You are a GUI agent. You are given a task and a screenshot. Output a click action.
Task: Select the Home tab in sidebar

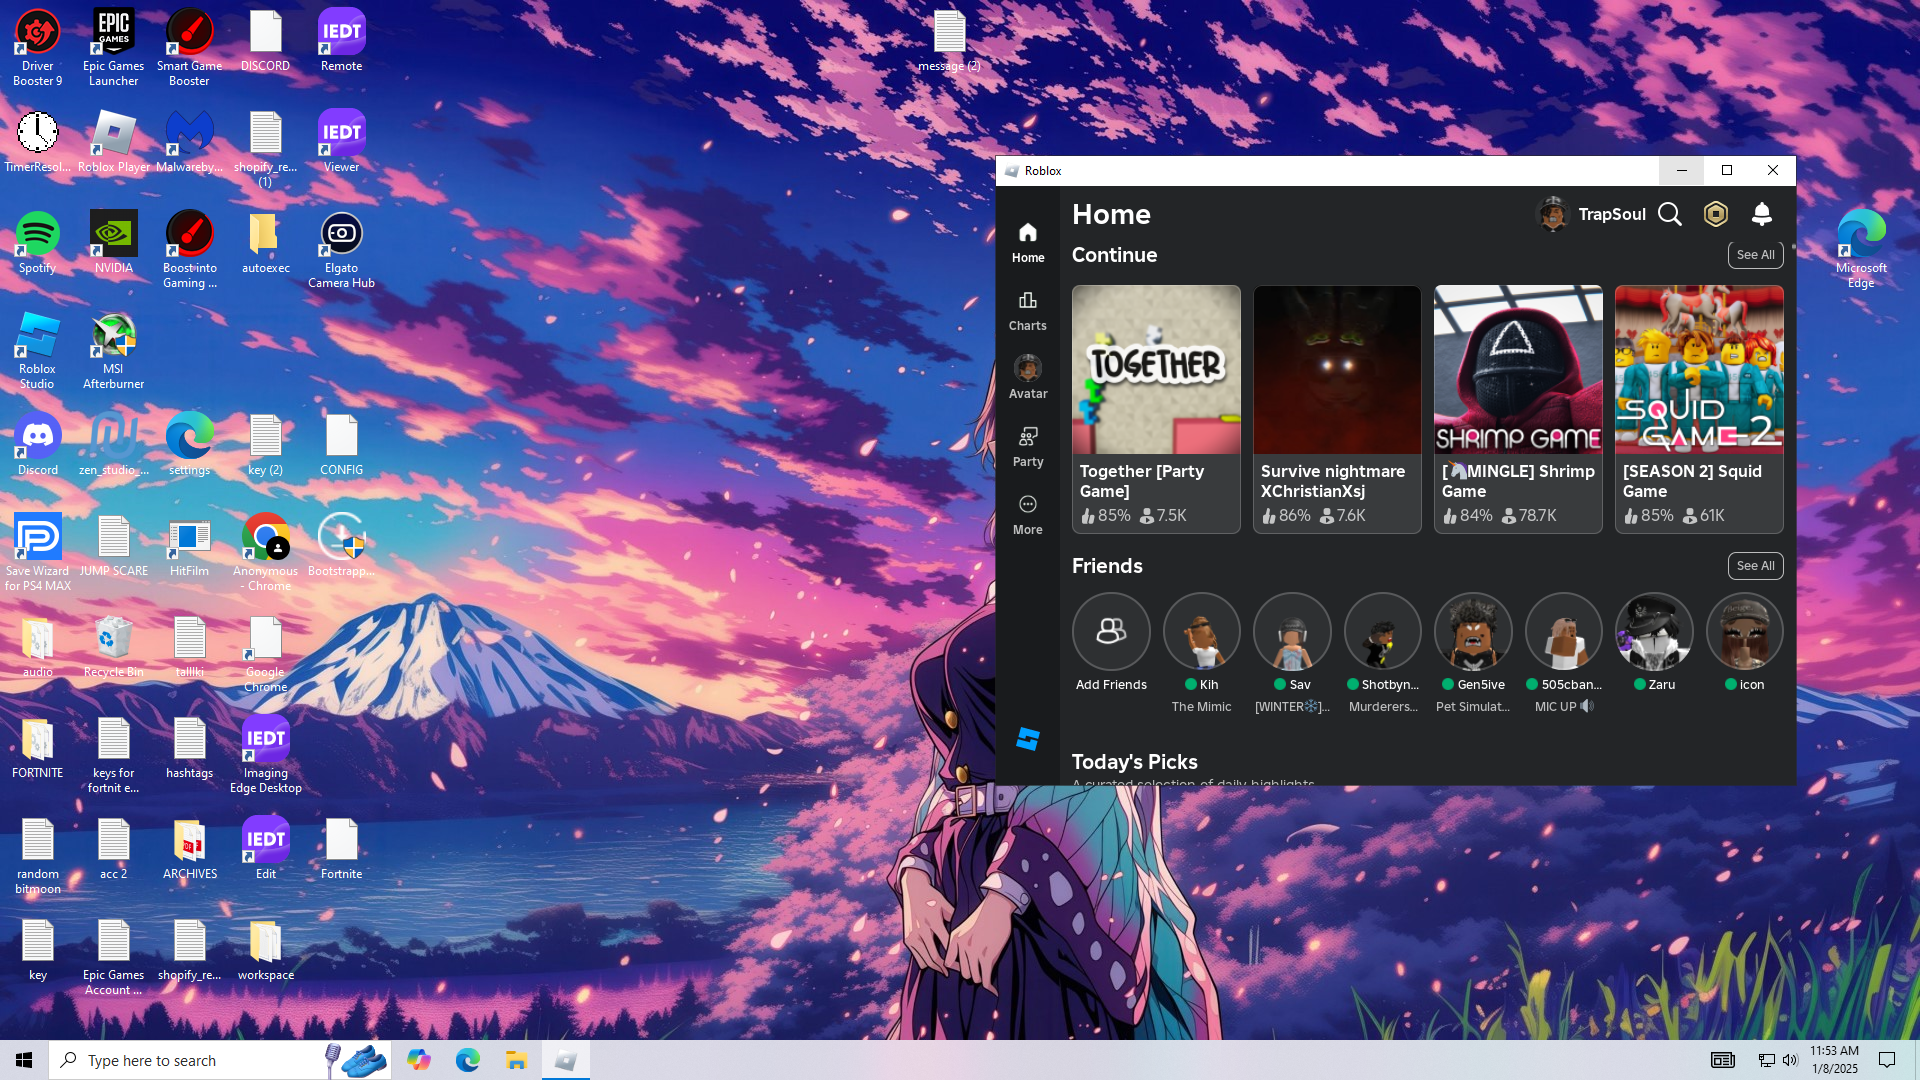pyautogui.click(x=1027, y=242)
